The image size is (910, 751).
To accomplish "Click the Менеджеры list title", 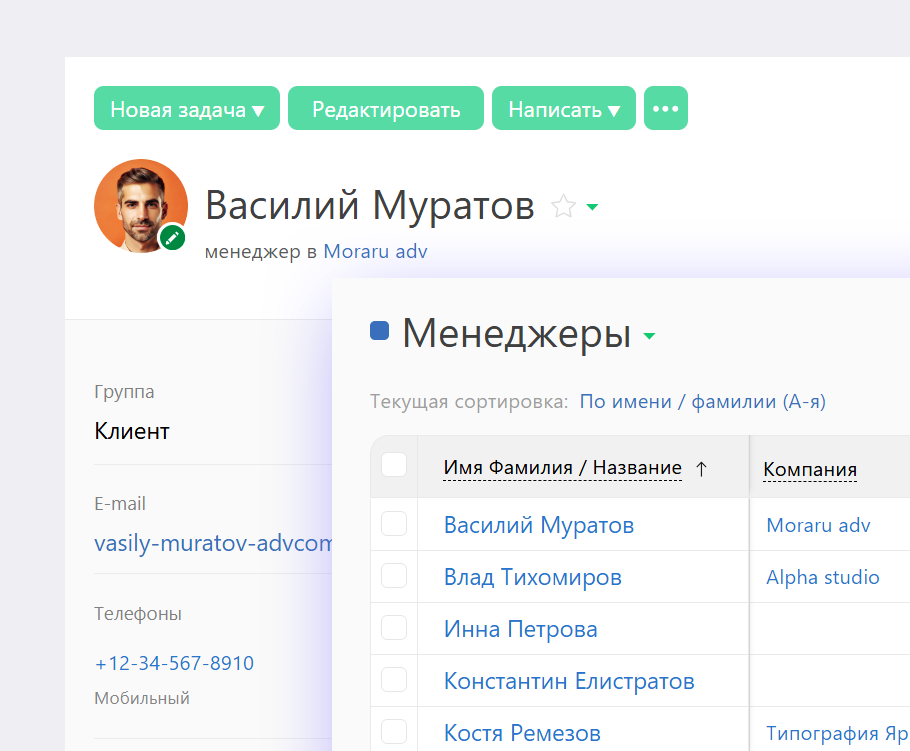I will tap(517, 334).
